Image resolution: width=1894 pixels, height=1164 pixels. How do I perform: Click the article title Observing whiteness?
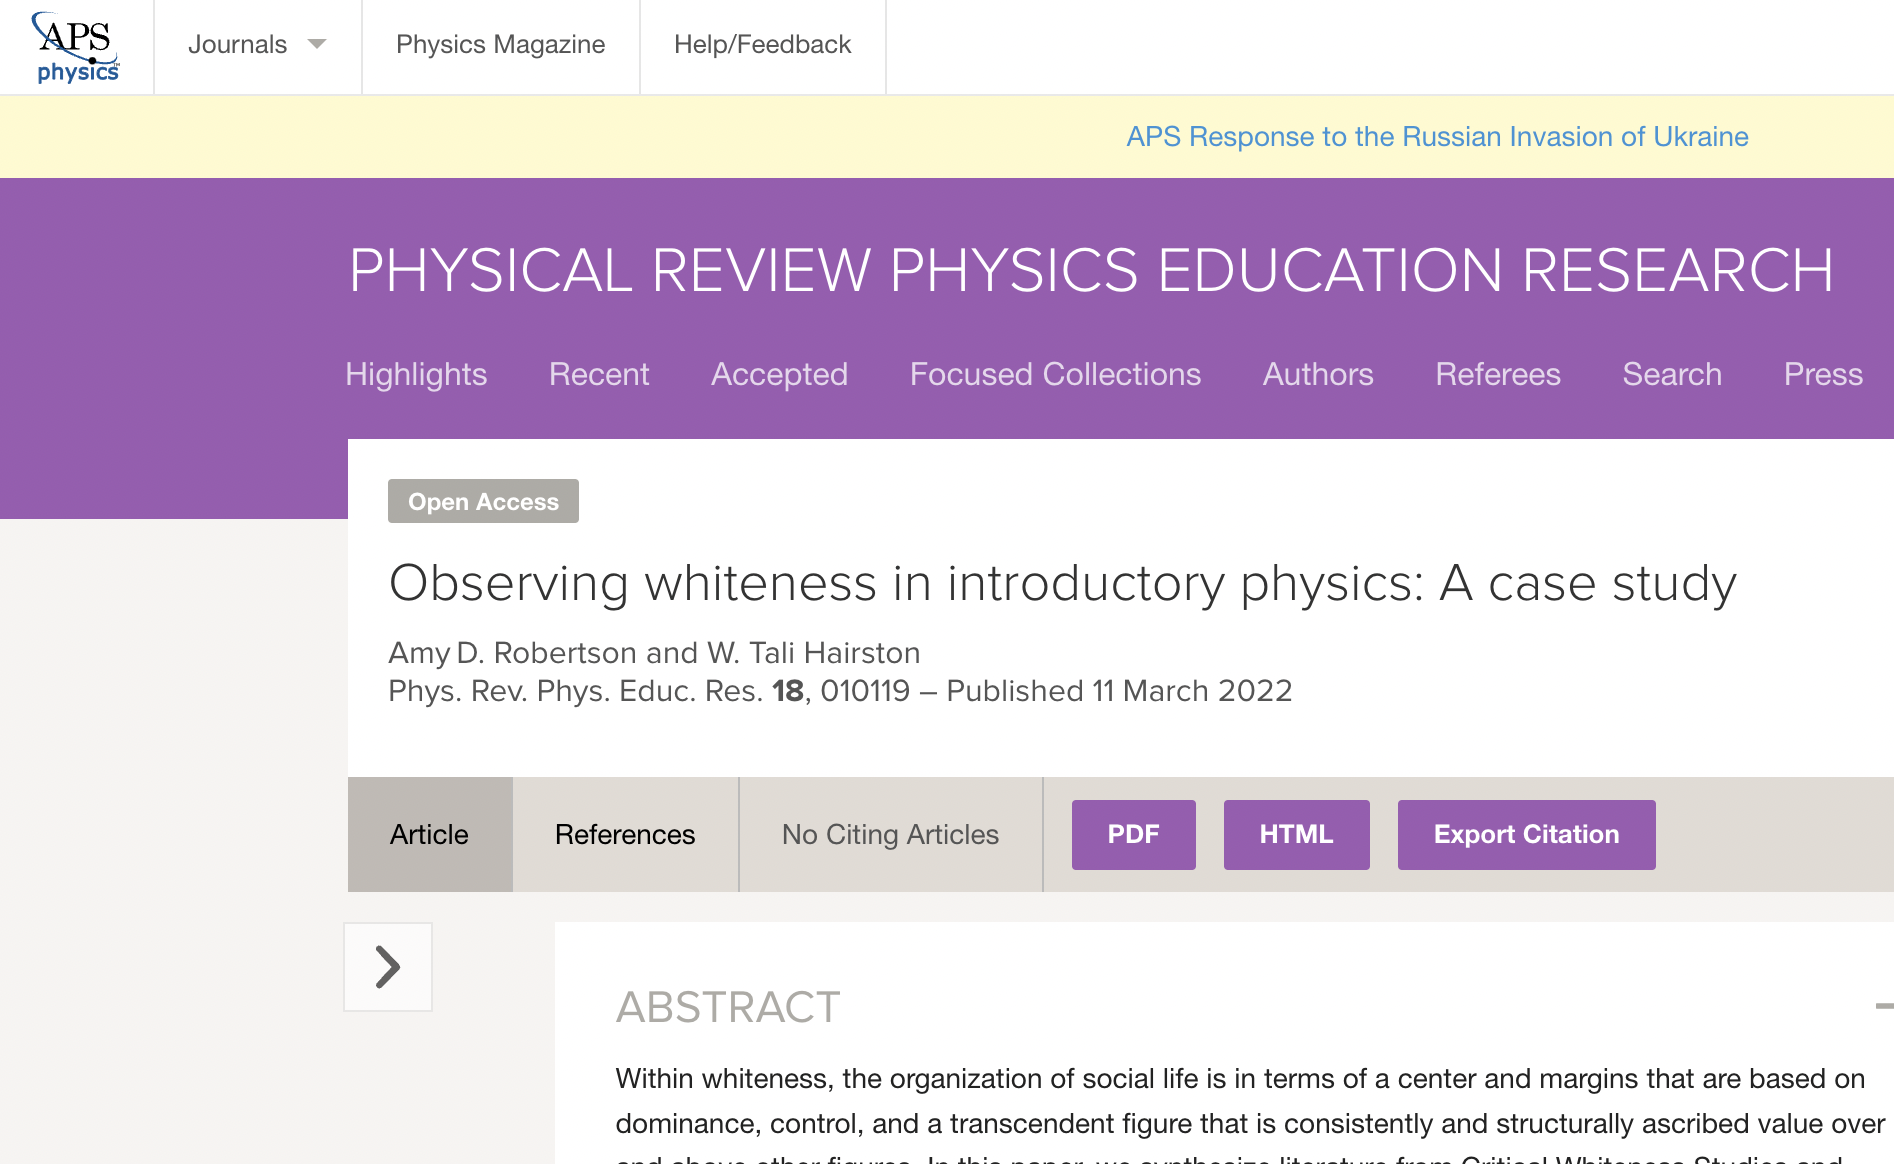coord(1063,583)
